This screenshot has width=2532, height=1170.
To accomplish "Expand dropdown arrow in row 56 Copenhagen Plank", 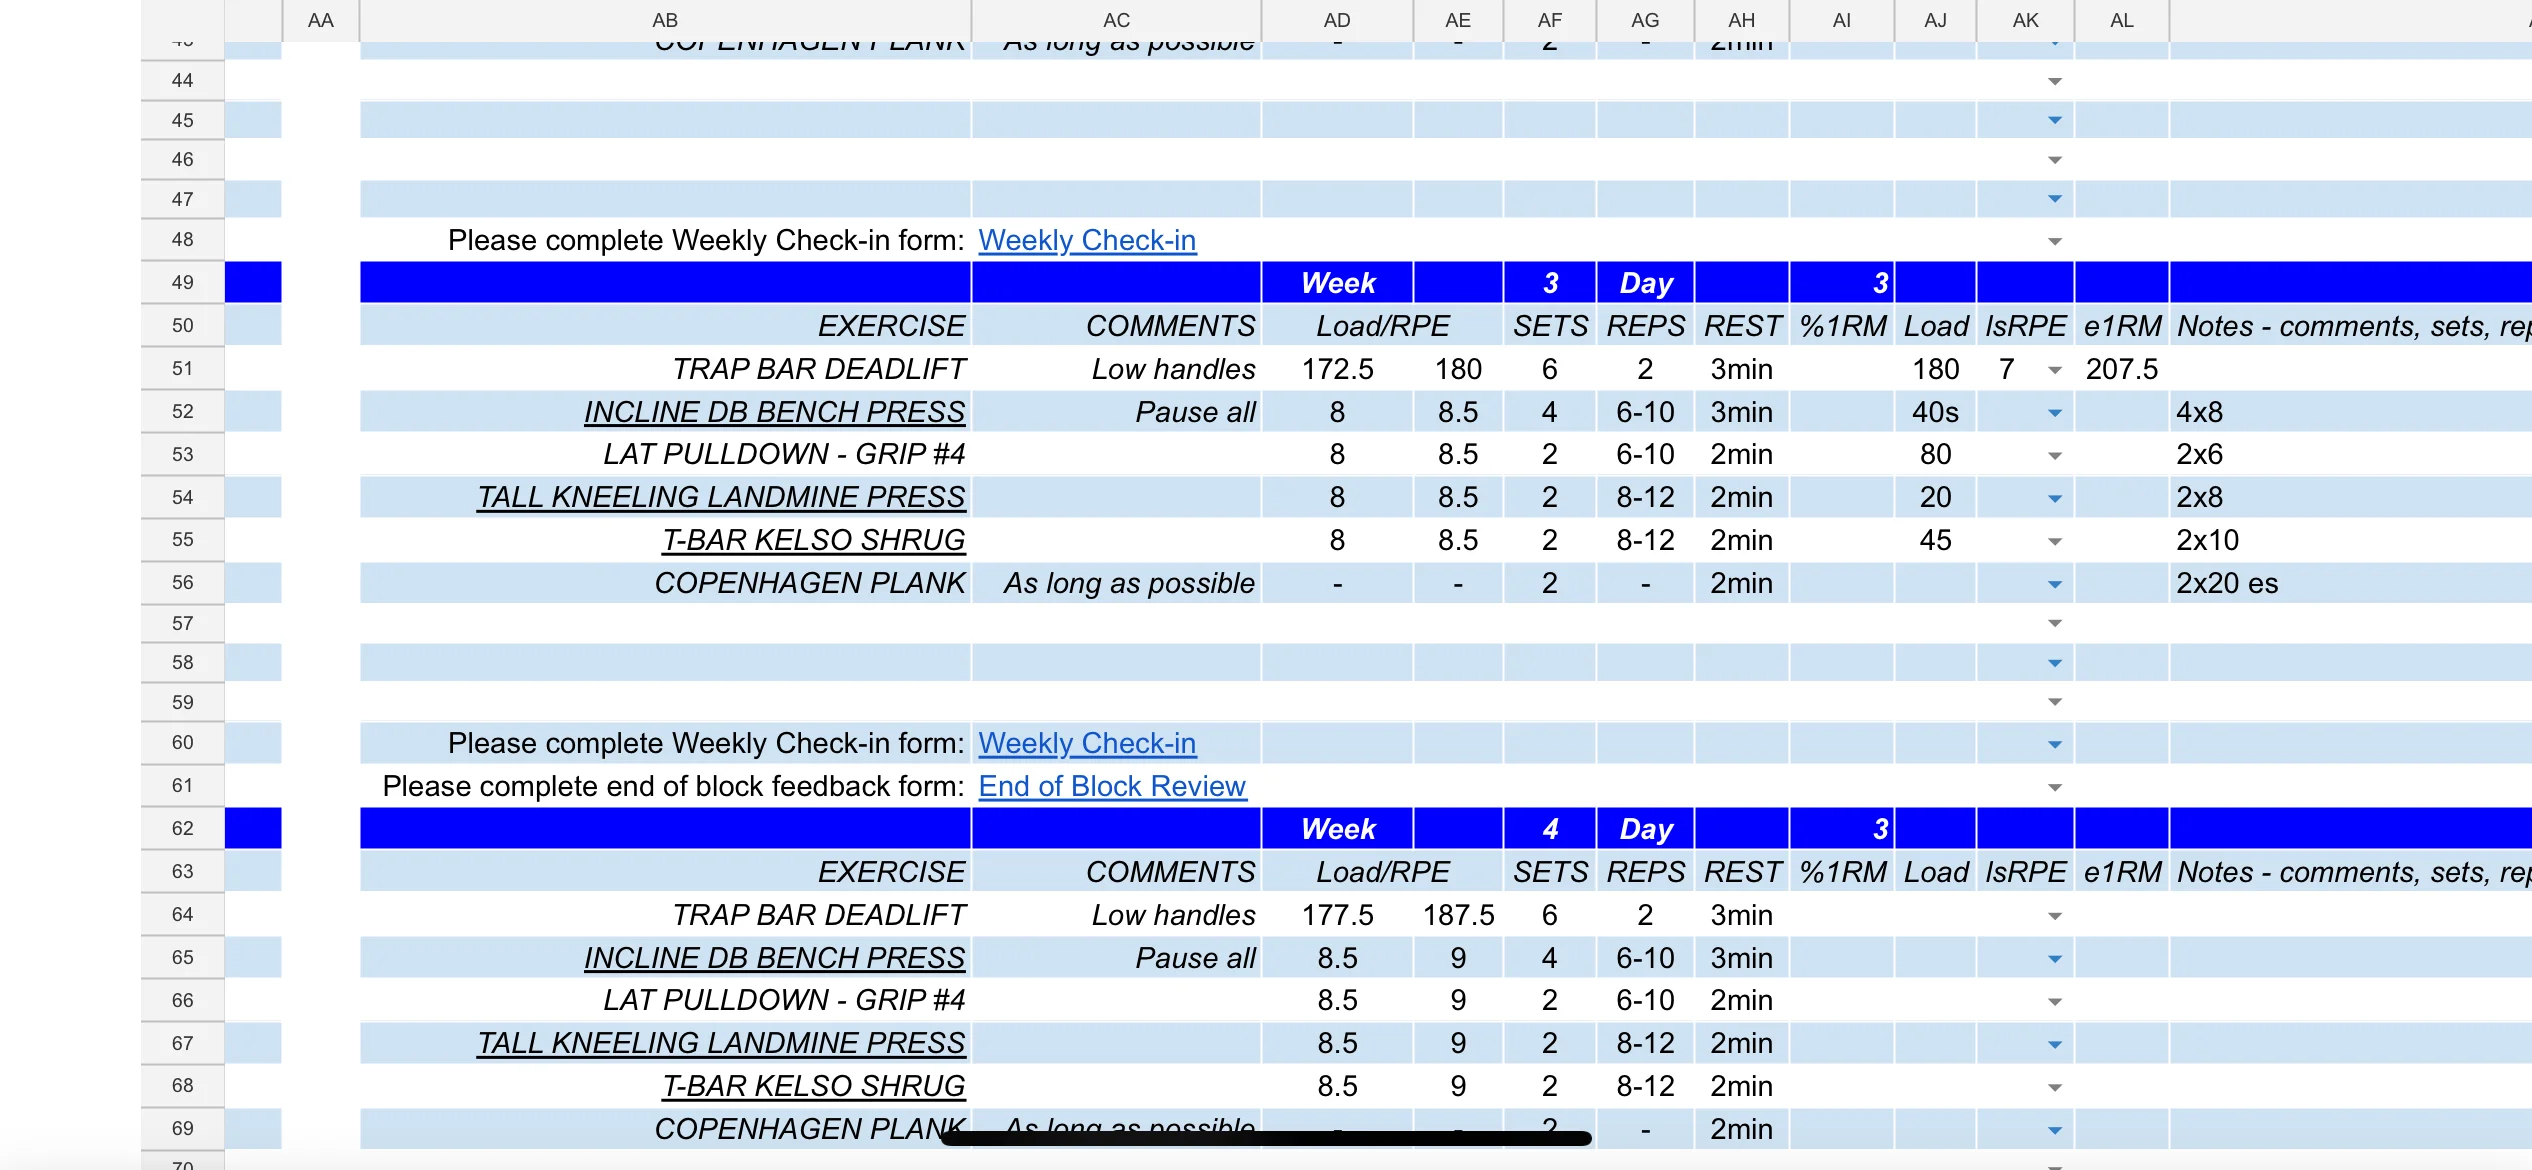I will [x=2054, y=584].
